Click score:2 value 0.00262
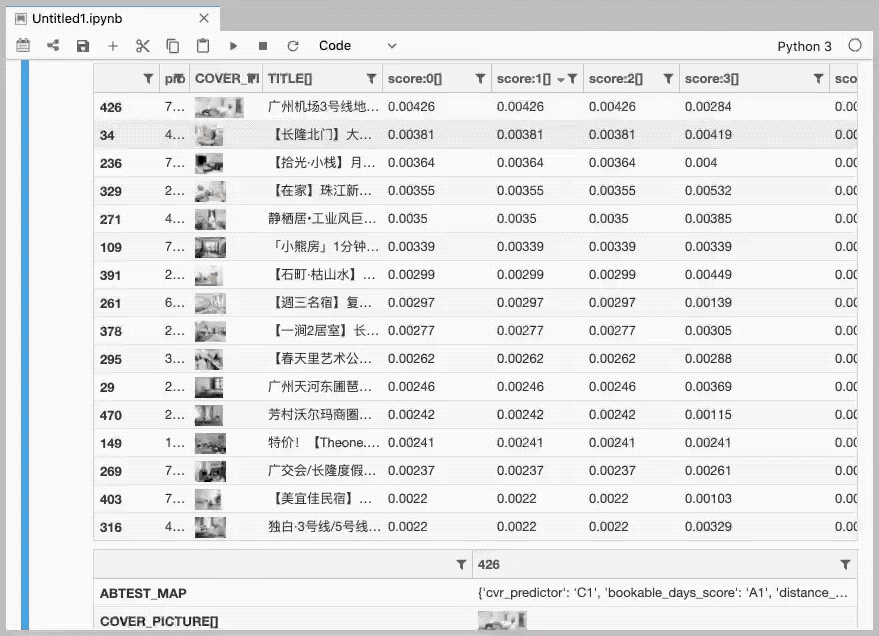The image size is (879, 636). click(612, 359)
